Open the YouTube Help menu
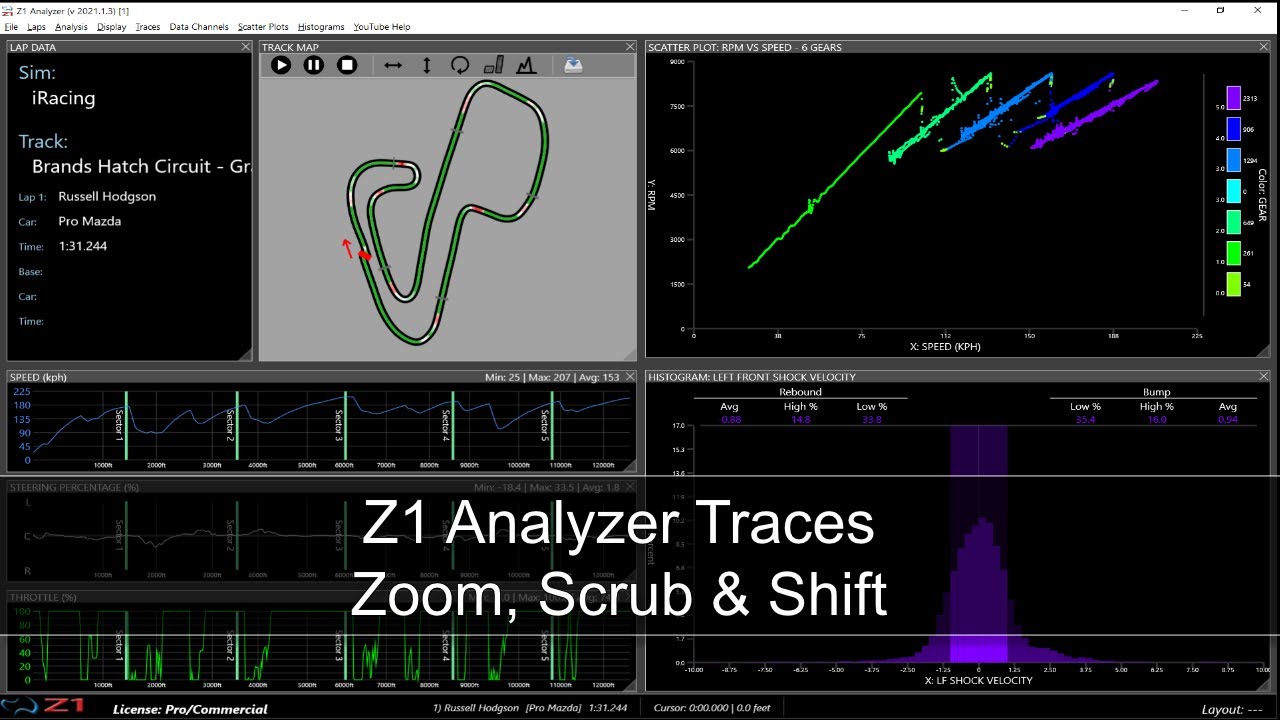The image size is (1280, 720). click(382, 27)
